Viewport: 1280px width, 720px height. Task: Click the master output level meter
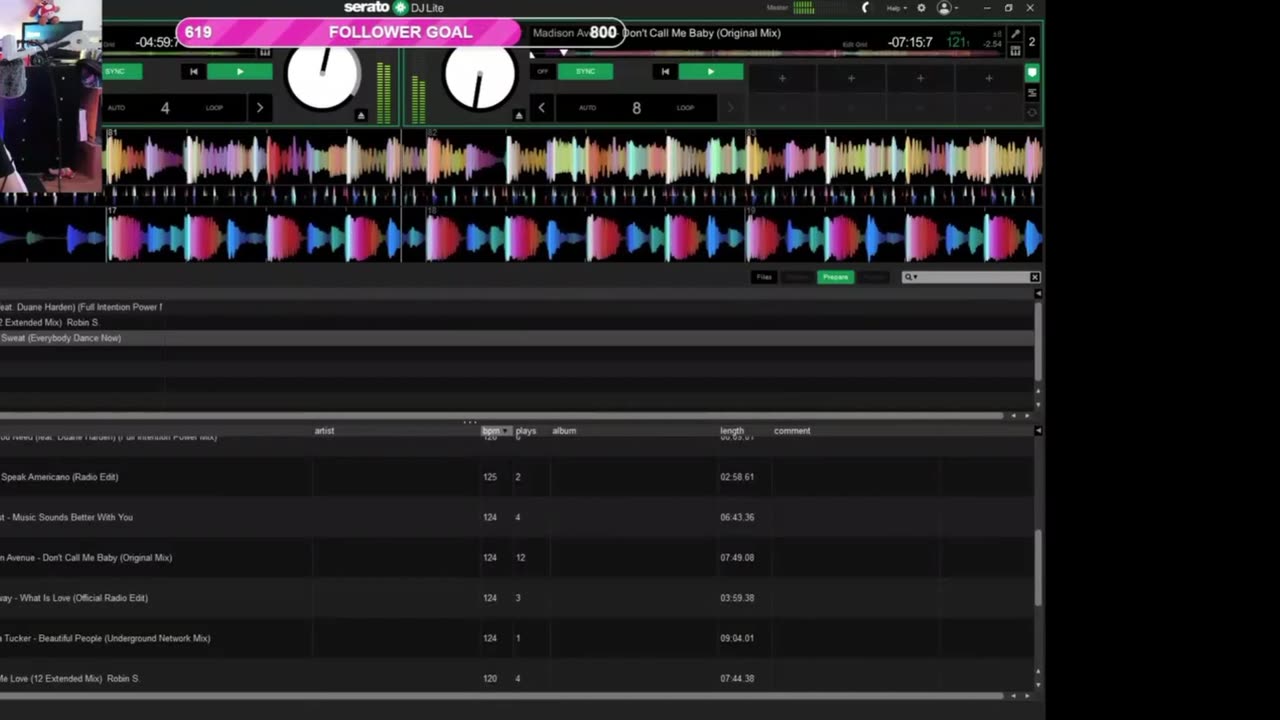pos(804,8)
